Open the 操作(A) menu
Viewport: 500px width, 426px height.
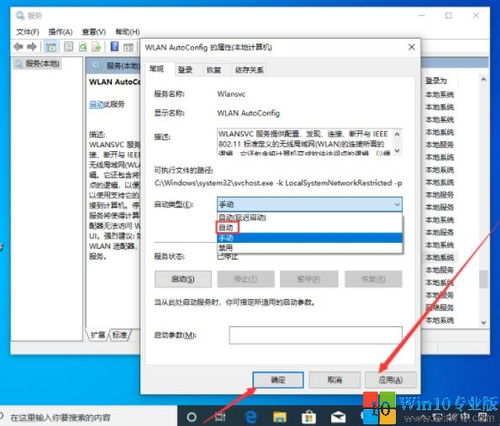pyautogui.click(x=60, y=32)
